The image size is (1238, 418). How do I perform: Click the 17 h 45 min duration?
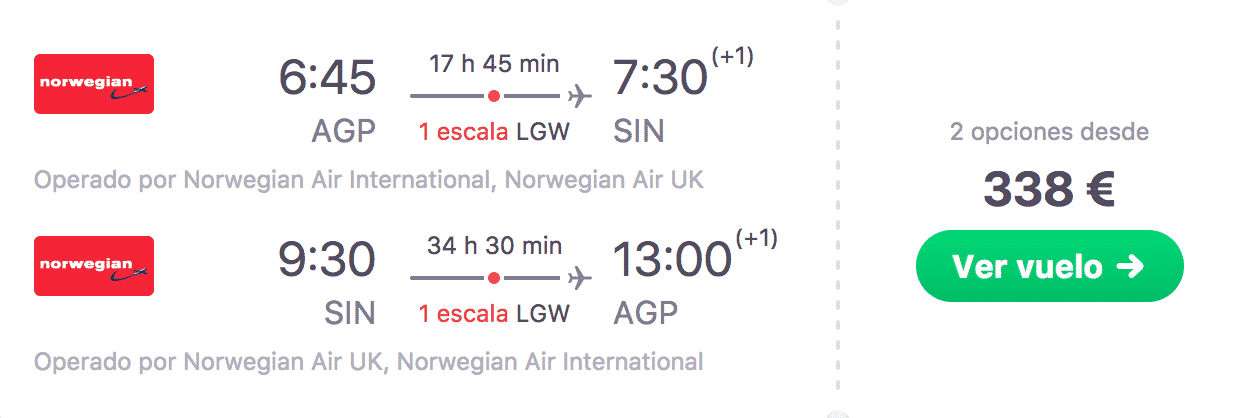(494, 64)
